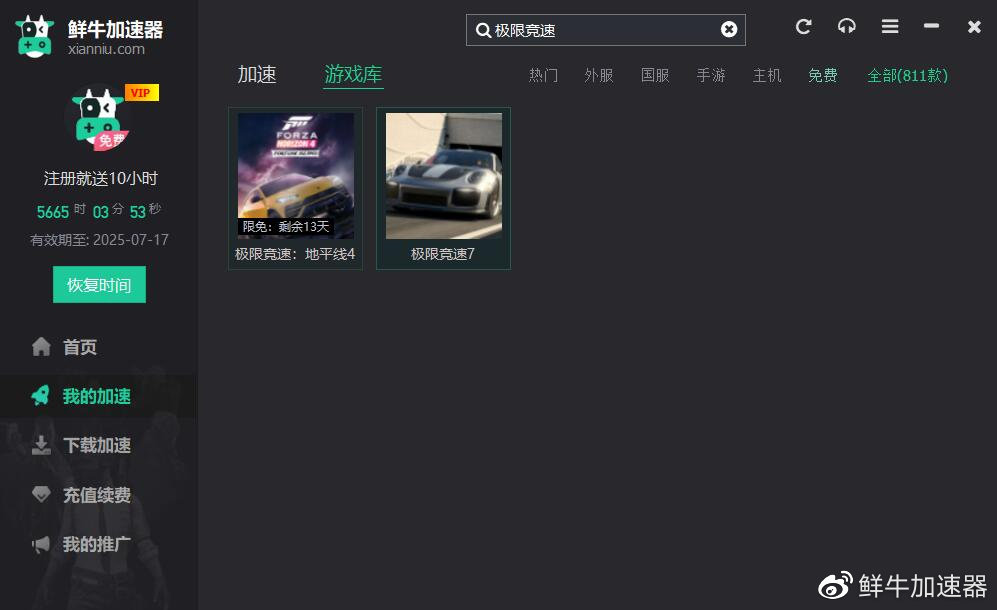Click the 极限竞速：地平线4 title text
The image size is (997, 610).
(295, 254)
